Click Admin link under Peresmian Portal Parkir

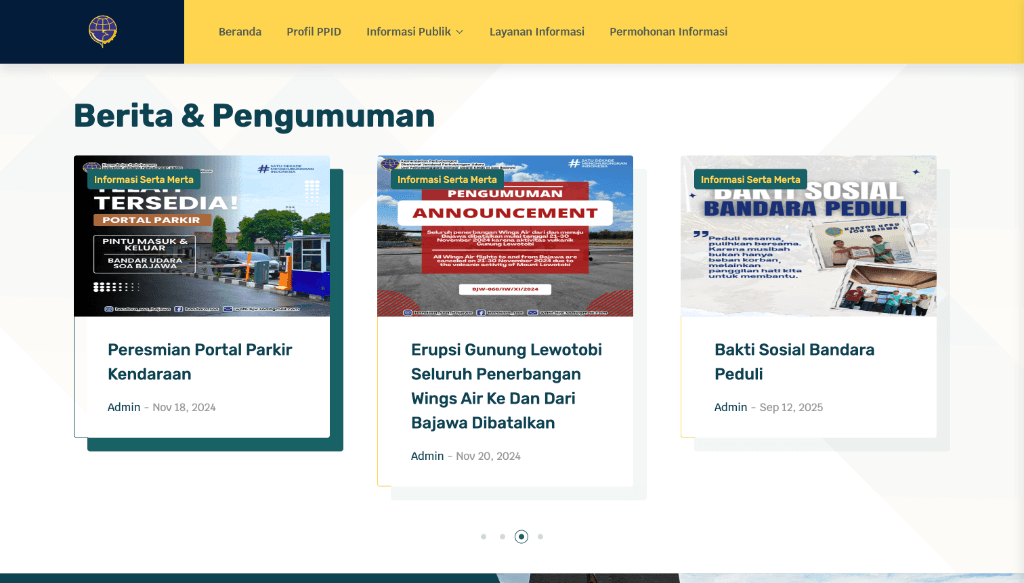click(123, 407)
